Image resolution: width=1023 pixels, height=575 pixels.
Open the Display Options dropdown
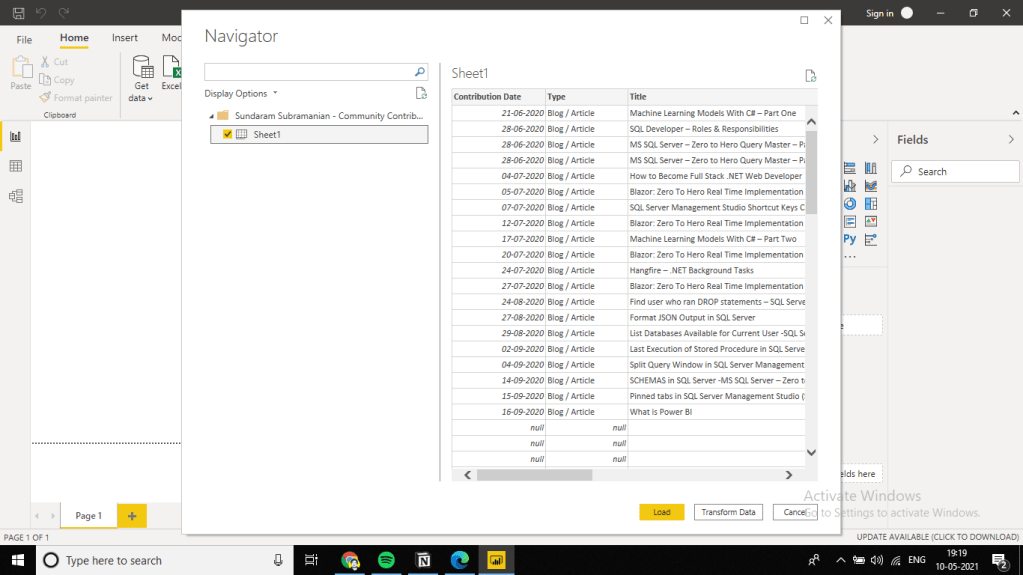click(x=241, y=93)
